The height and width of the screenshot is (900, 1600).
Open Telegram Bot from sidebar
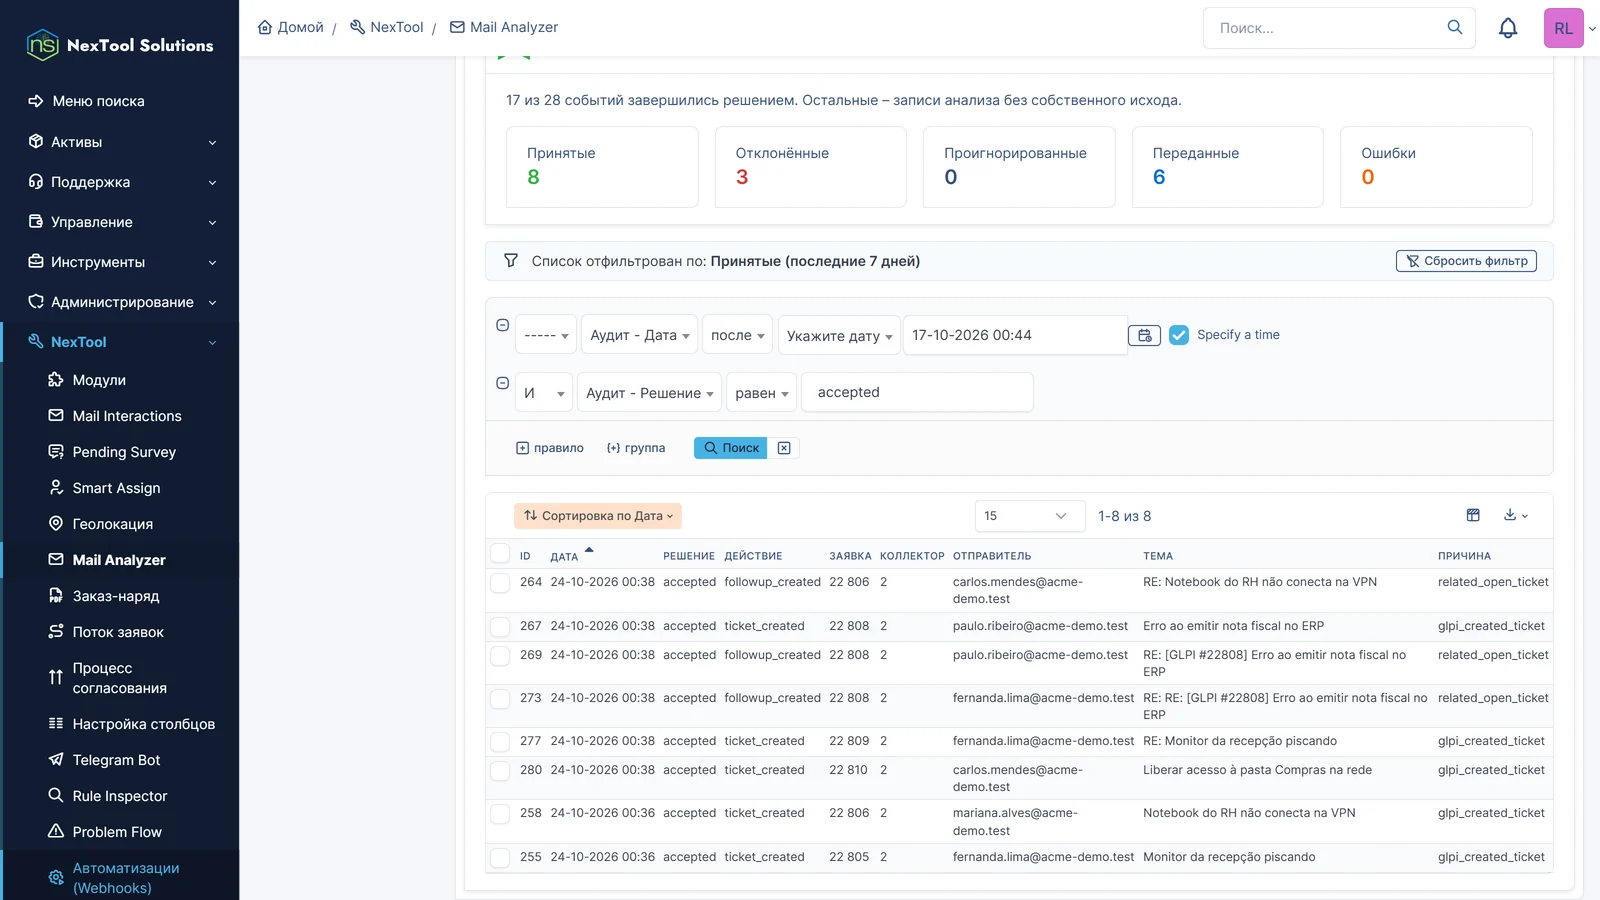pos(116,760)
